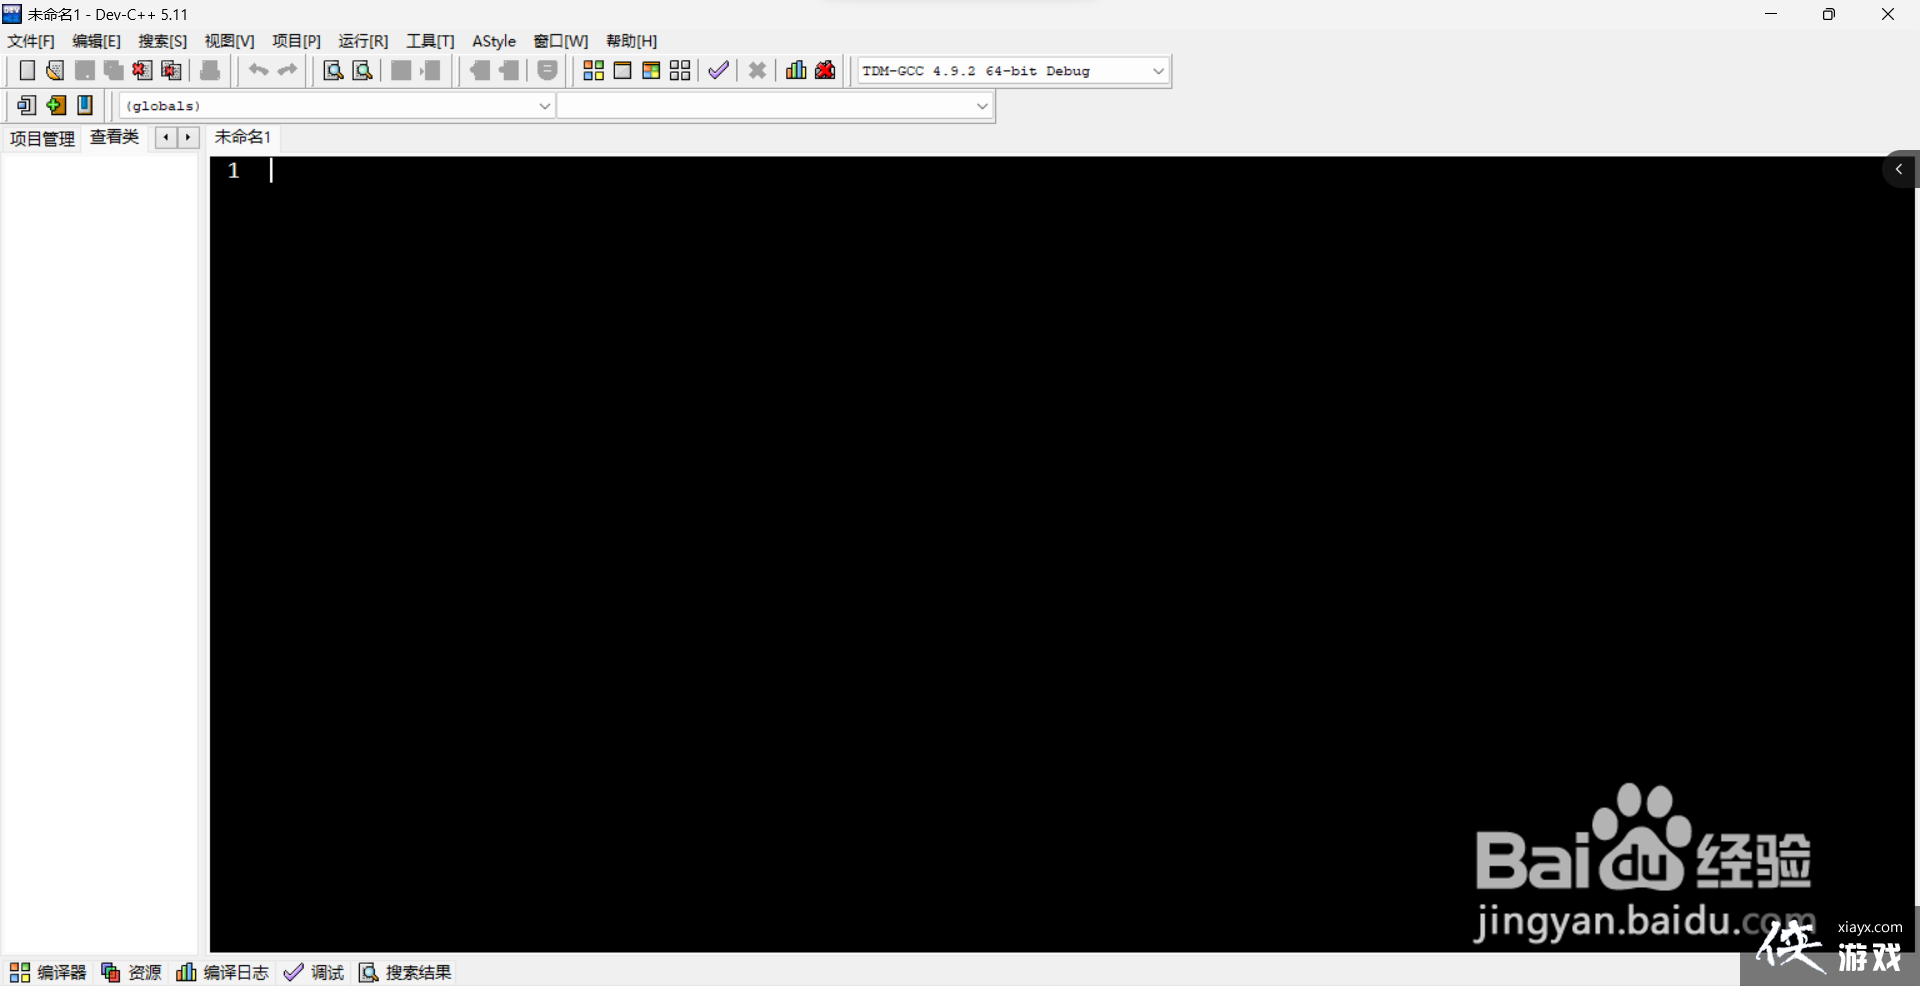Click the Insert snippet toolbar icon
Viewport: 1920px width, 986px height.
click(x=26, y=105)
